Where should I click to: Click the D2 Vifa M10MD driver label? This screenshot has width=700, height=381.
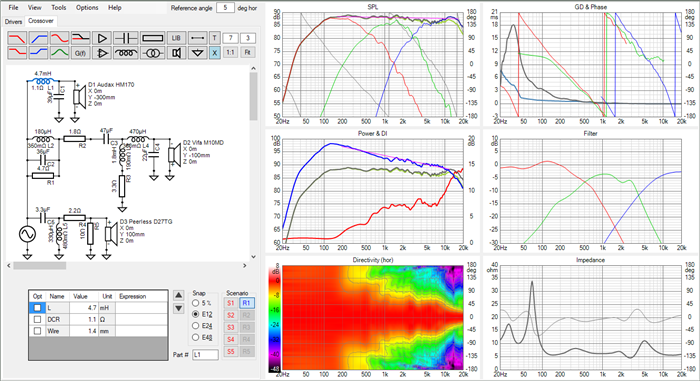[x=203, y=143]
